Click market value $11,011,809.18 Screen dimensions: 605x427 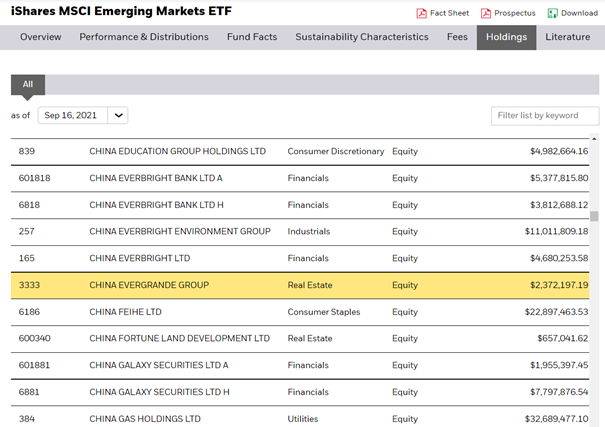(556, 231)
